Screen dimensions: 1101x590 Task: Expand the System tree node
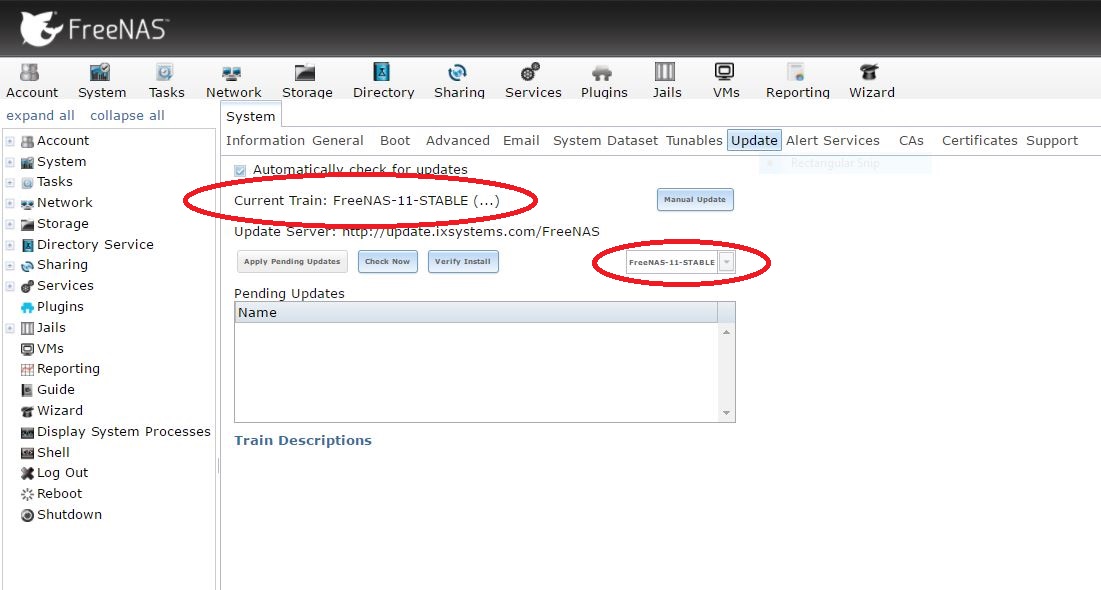coord(10,162)
